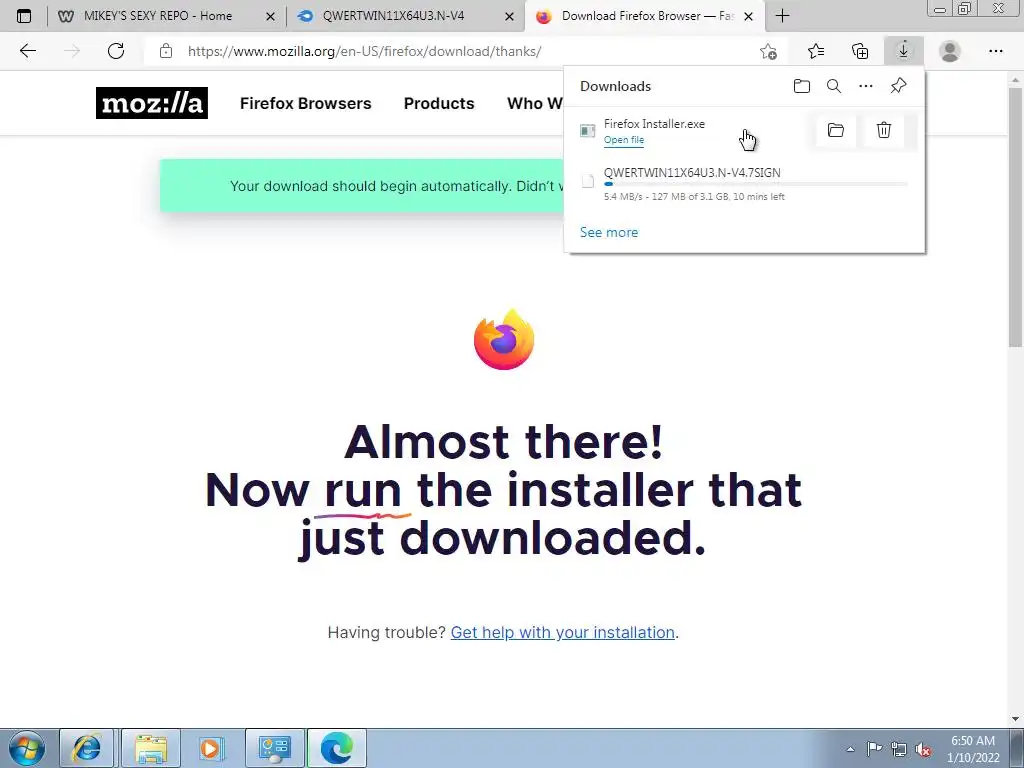Open Action Center flag icon
This screenshot has width=1024, height=768.
[x=874, y=749]
